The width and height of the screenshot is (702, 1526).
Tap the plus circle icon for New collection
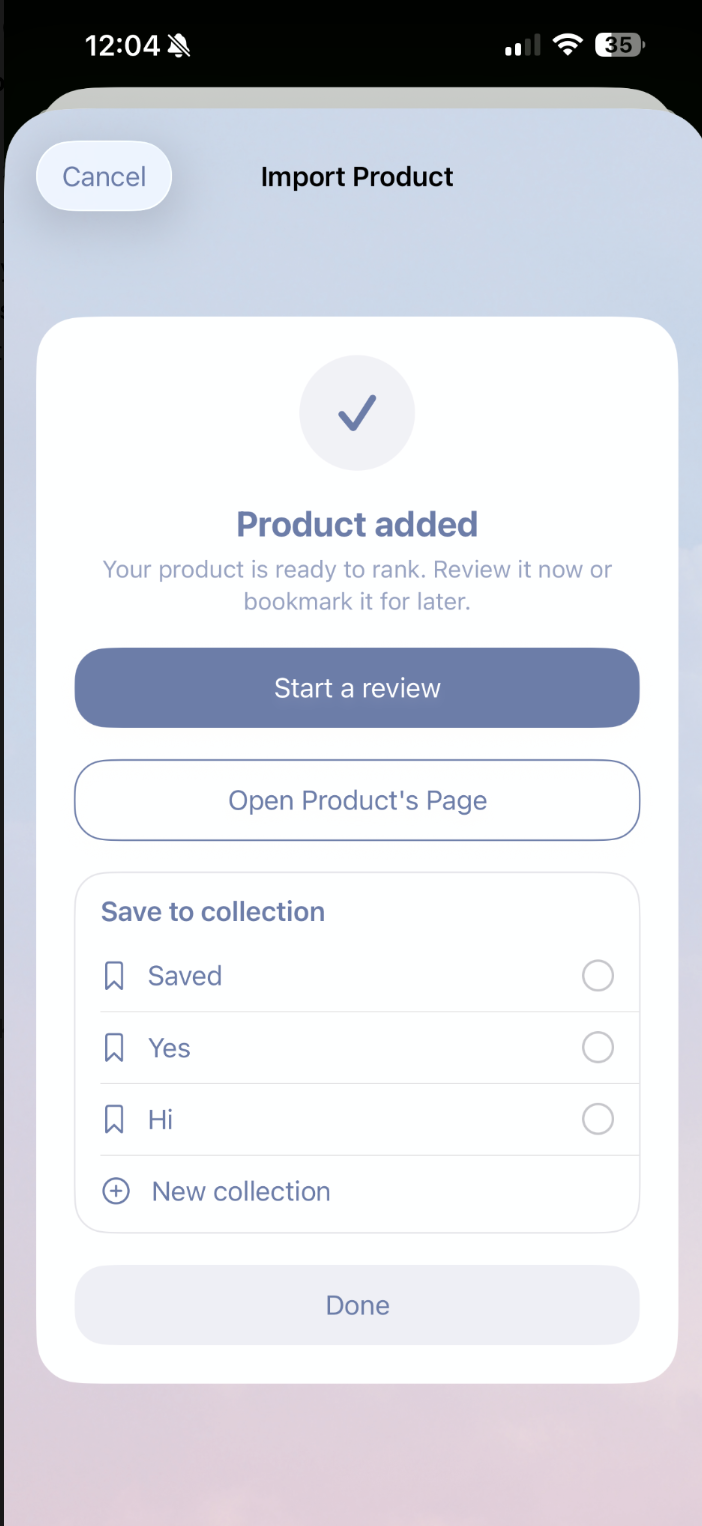[x=116, y=1191]
